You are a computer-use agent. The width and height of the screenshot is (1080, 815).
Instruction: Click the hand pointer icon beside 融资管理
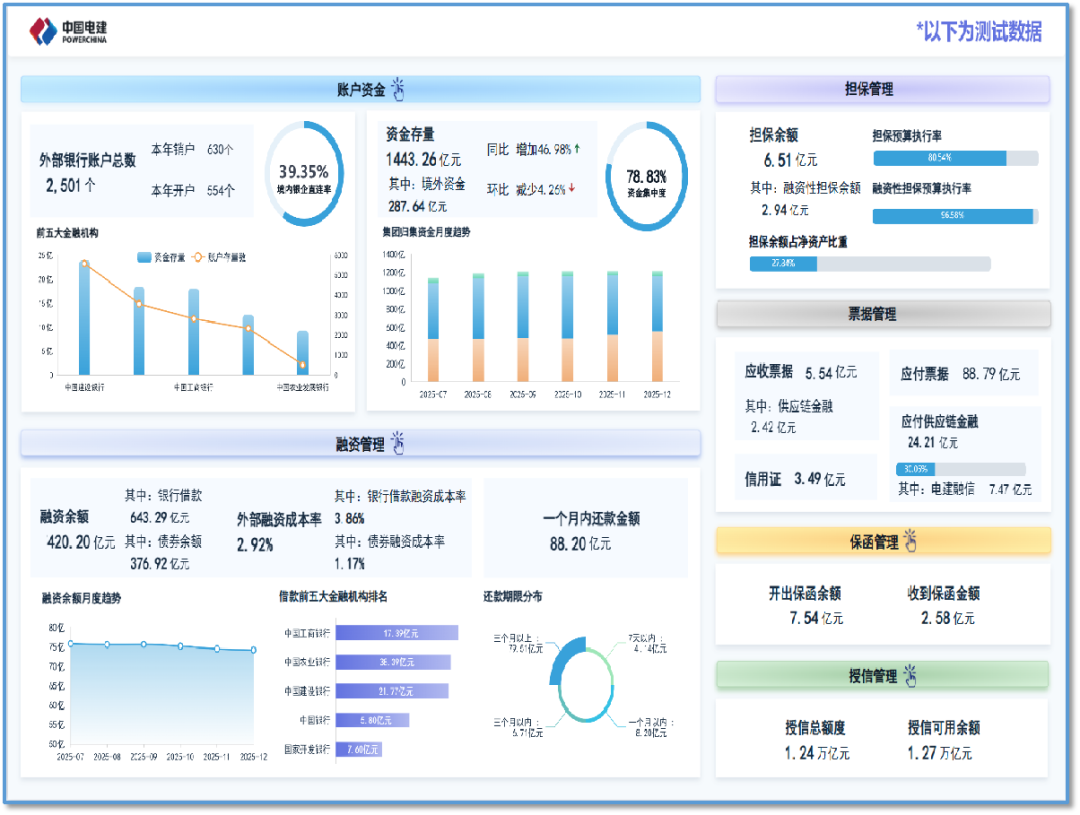398,443
